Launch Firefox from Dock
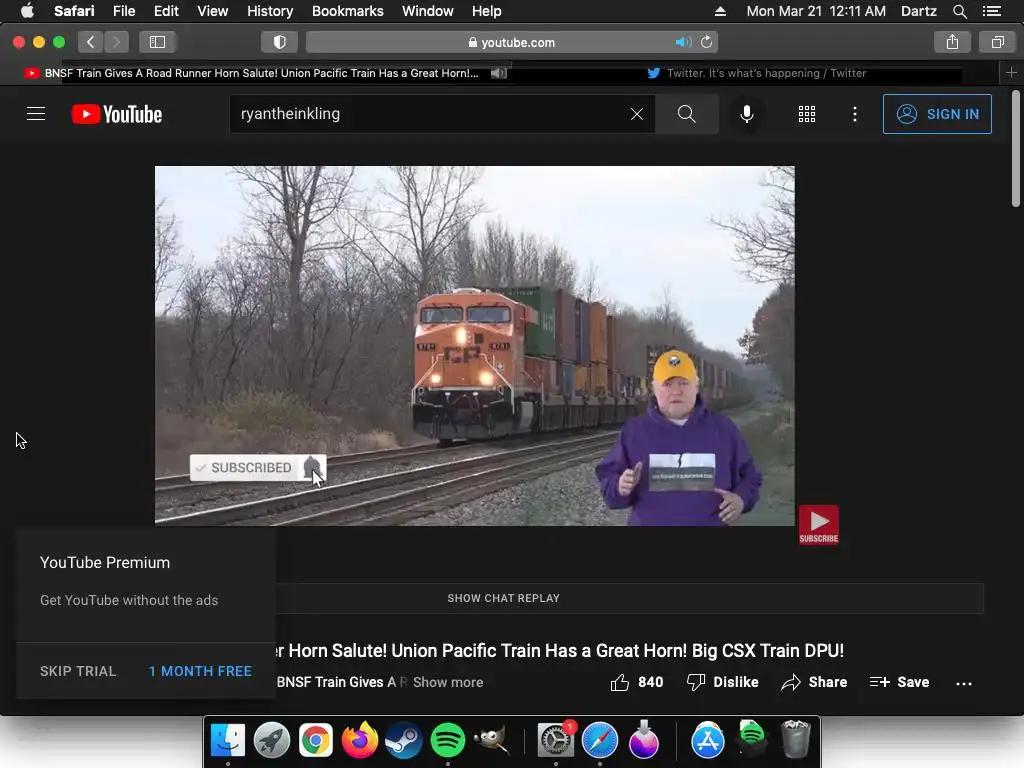Image resolution: width=1024 pixels, height=768 pixels. (360, 740)
